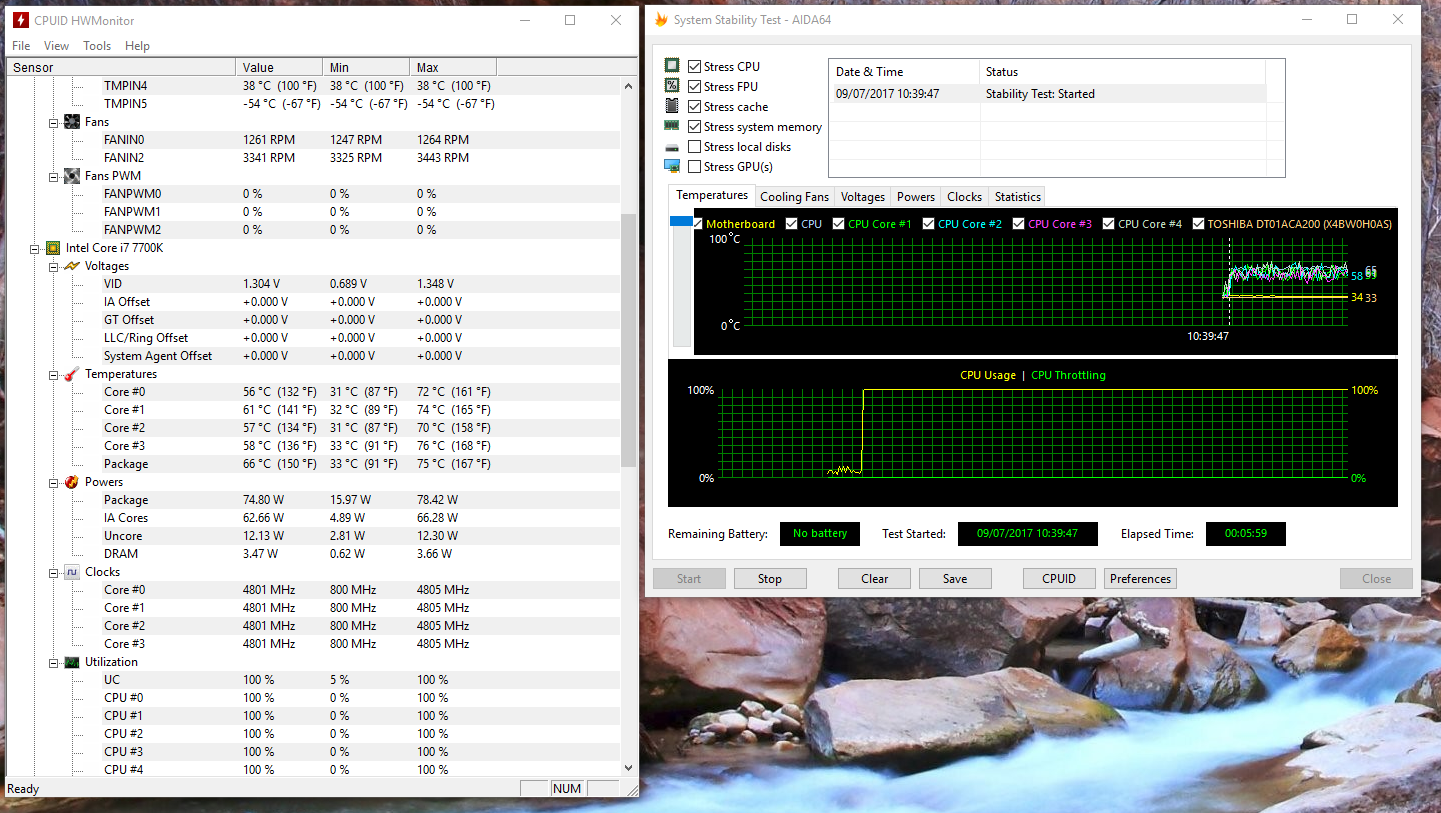
Task: Toggle the CPU Core #1 graph checkbox
Action: click(x=839, y=224)
